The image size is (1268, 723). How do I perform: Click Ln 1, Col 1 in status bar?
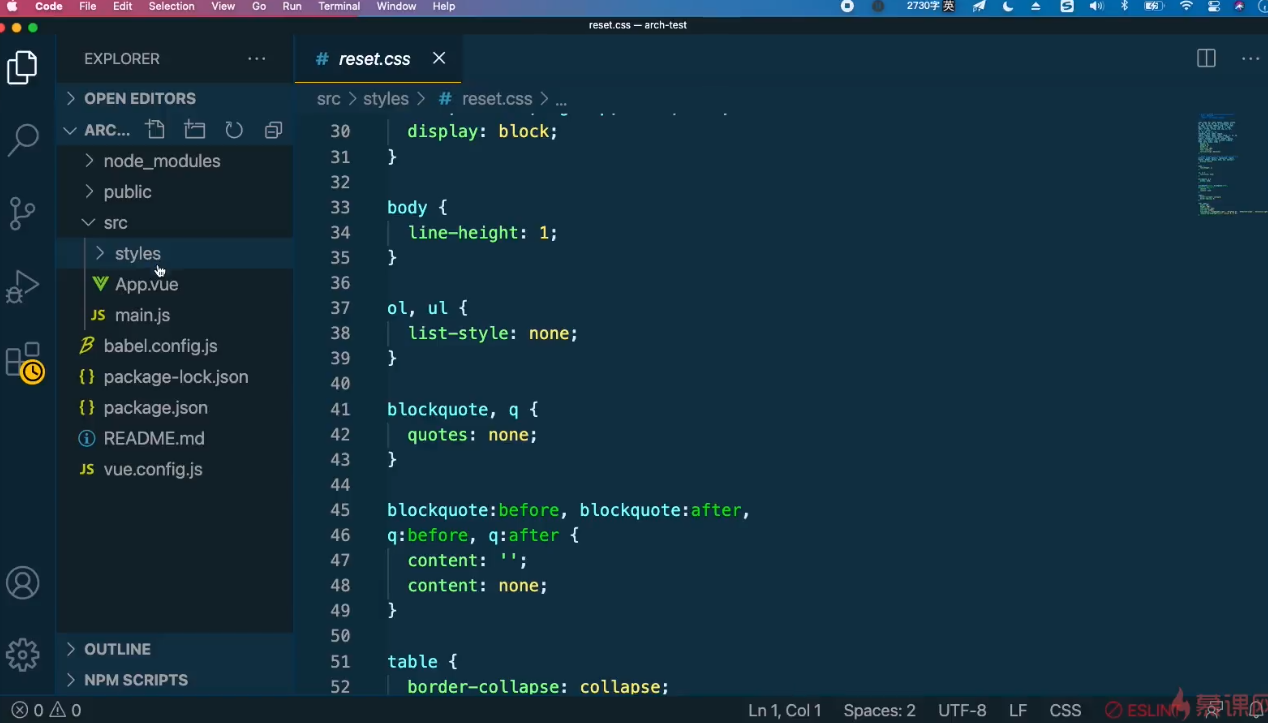785,710
